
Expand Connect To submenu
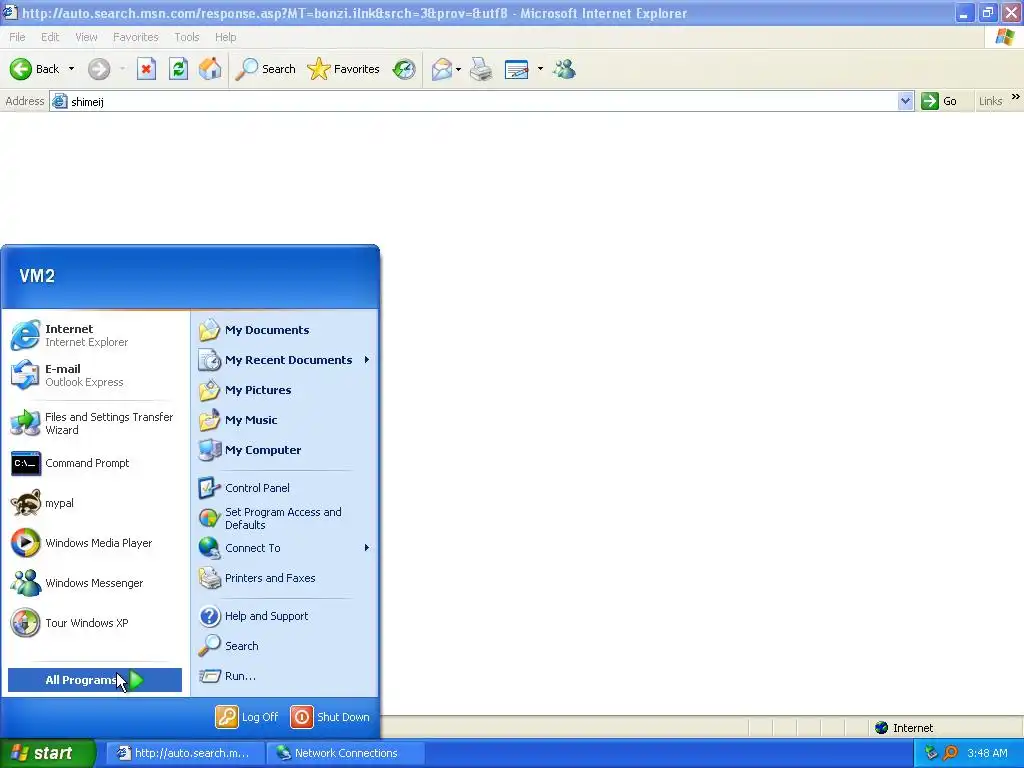coord(285,548)
